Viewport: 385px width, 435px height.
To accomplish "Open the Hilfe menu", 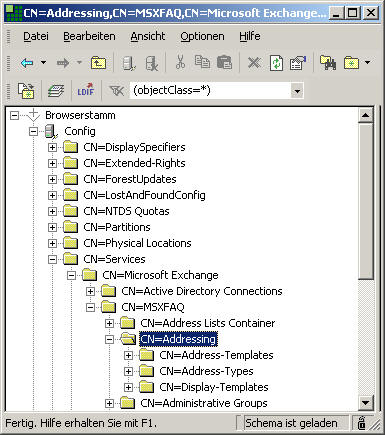I will [250, 36].
